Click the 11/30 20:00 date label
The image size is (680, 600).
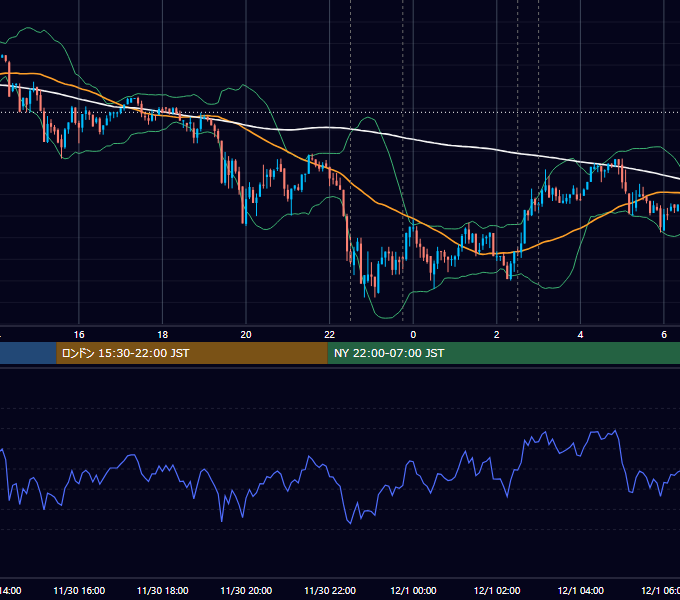tap(246, 590)
